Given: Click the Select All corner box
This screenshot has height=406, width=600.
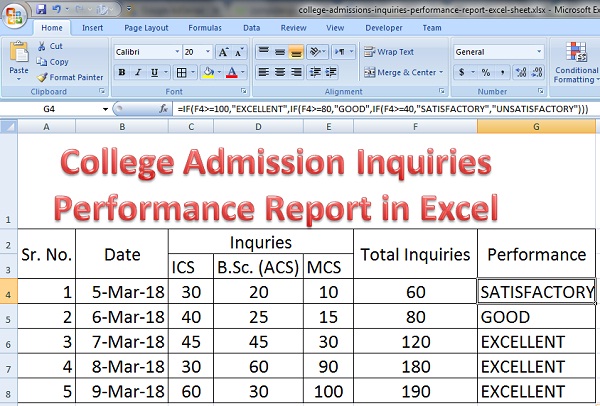Looking at the screenshot, I should [x=9, y=127].
